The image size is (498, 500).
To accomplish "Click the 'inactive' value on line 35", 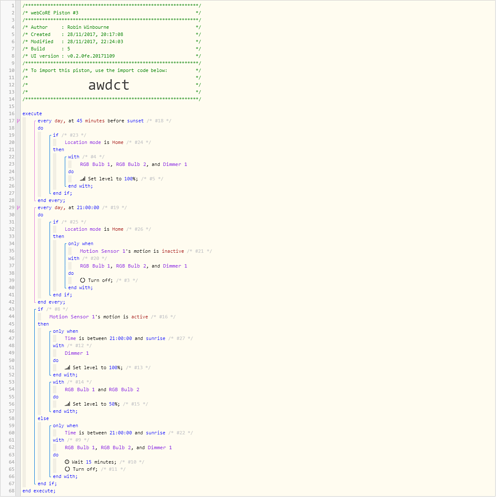I will click(x=173, y=252).
